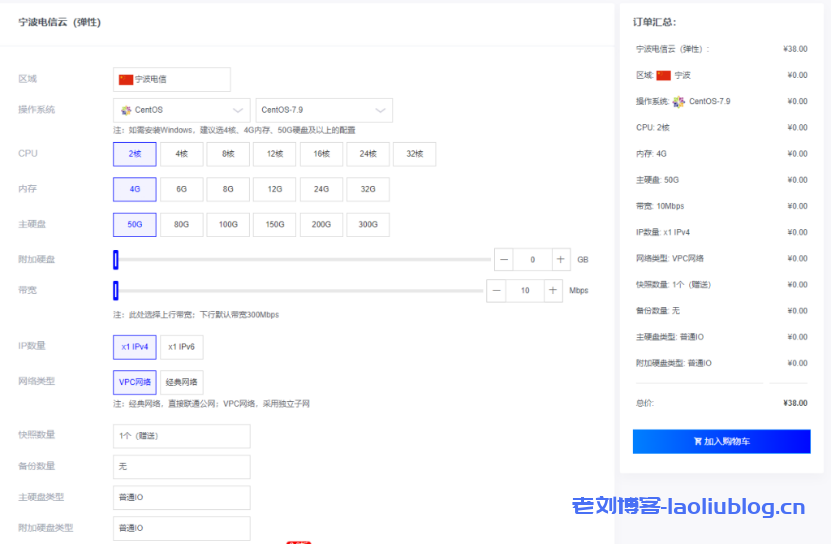Click the China flag in order summary
The height and width of the screenshot is (544, 831).
click(x=664, y=75)
